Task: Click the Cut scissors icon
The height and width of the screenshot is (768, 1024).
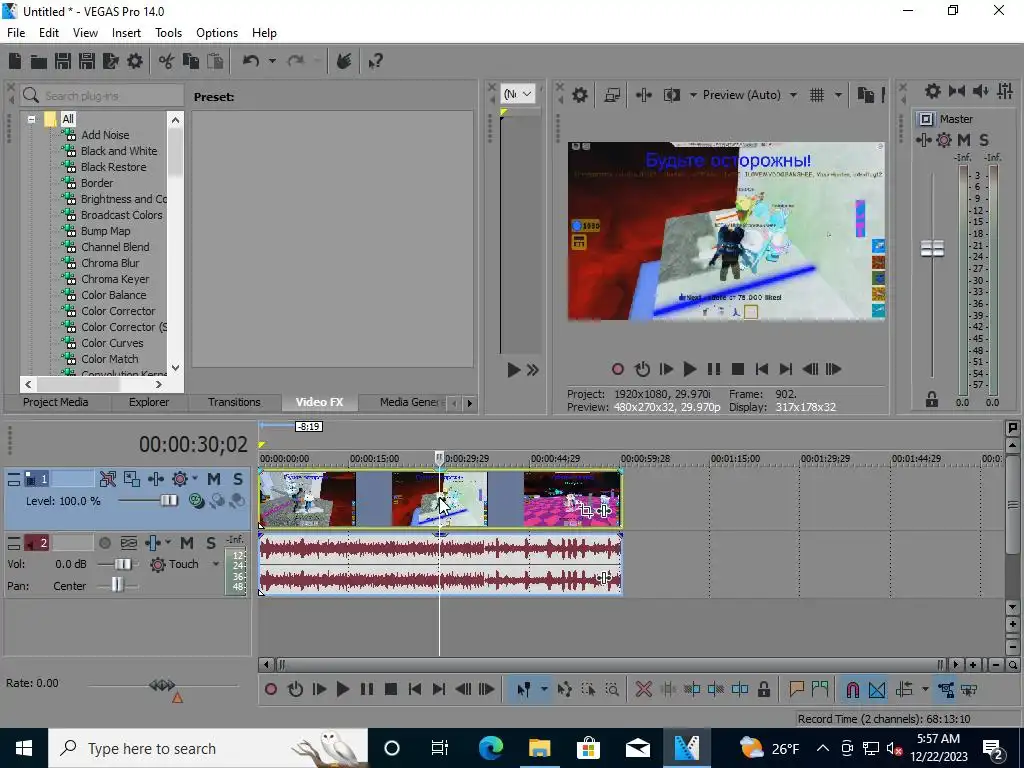Action: (x=167, y=61)
